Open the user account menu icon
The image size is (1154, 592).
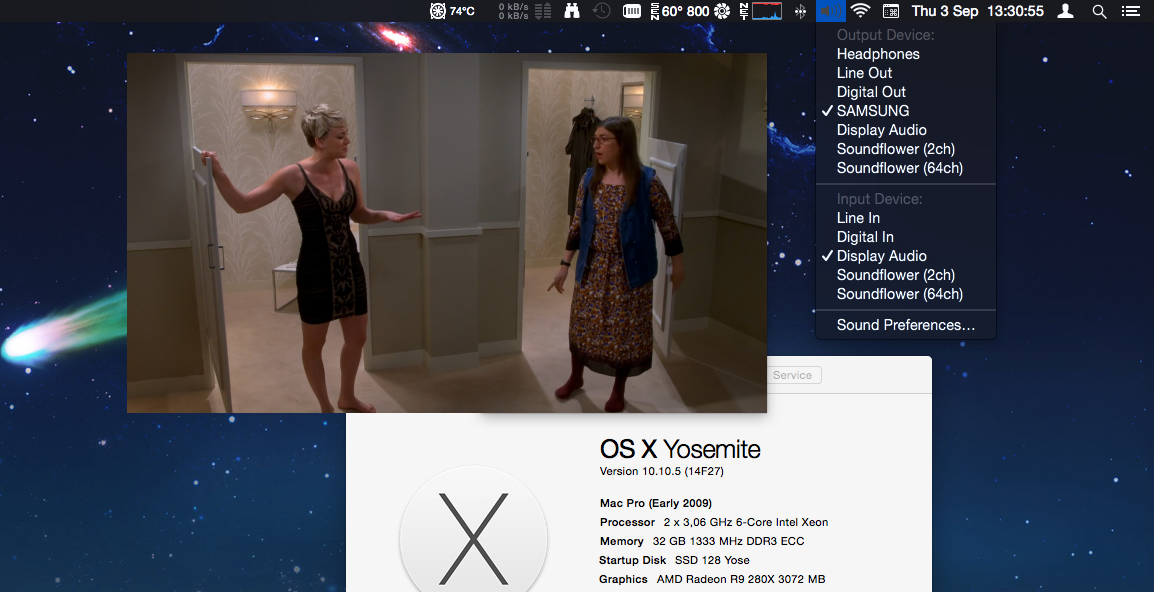click(1065, 11)
